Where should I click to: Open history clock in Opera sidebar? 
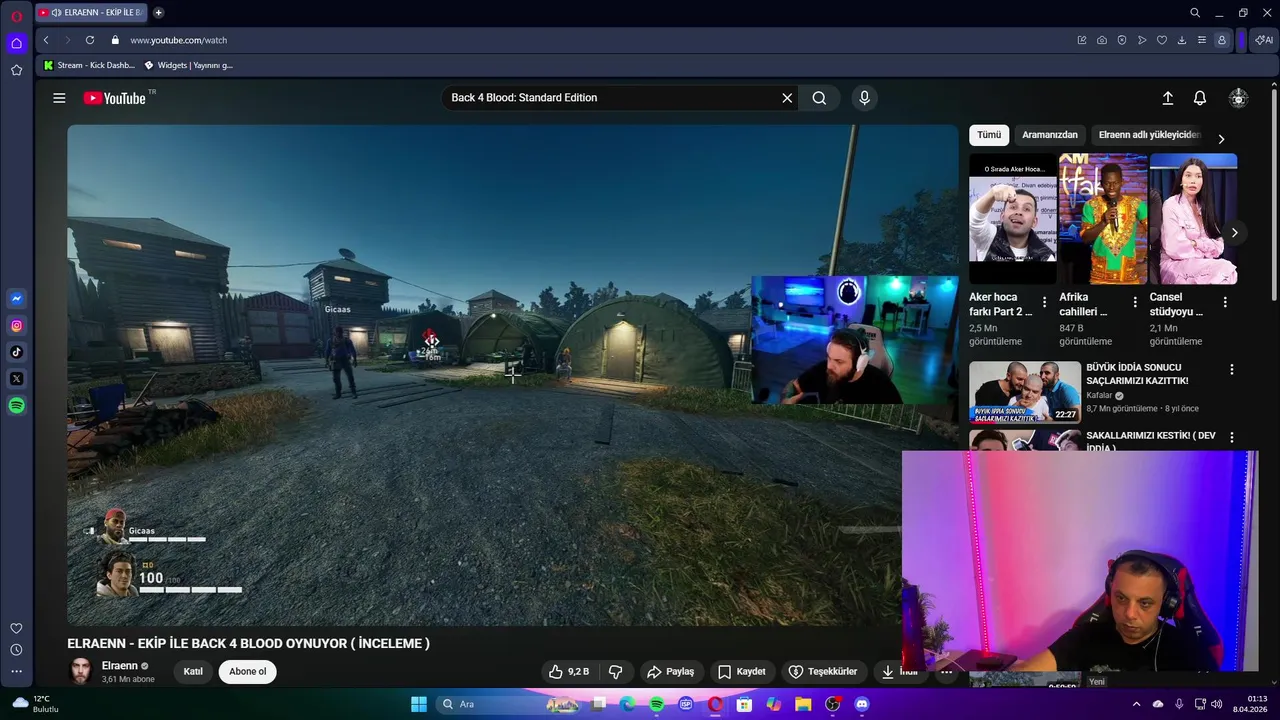click(16, 650)
